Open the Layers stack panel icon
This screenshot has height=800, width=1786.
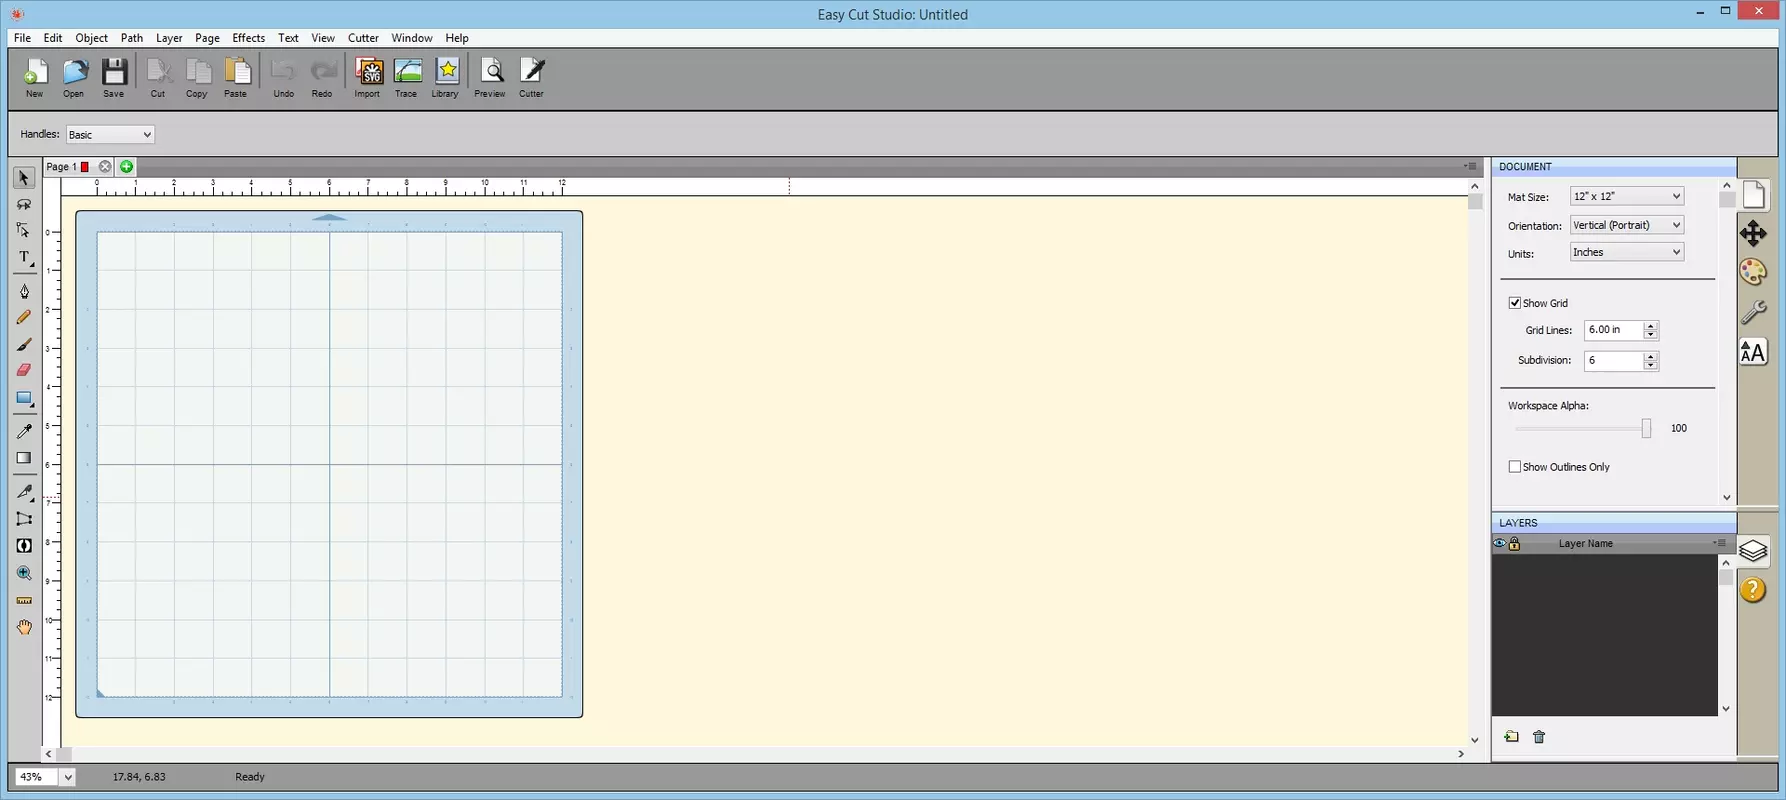click(1753, 551)
